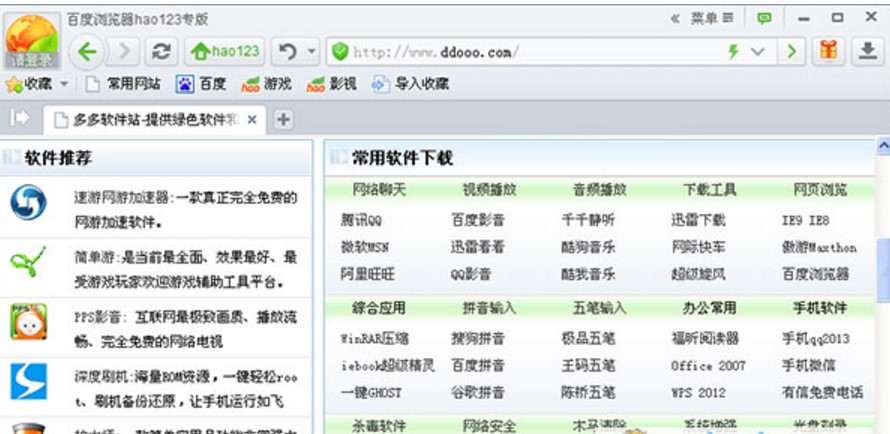Click the WinRAR压缩 link

coord(375,339)
